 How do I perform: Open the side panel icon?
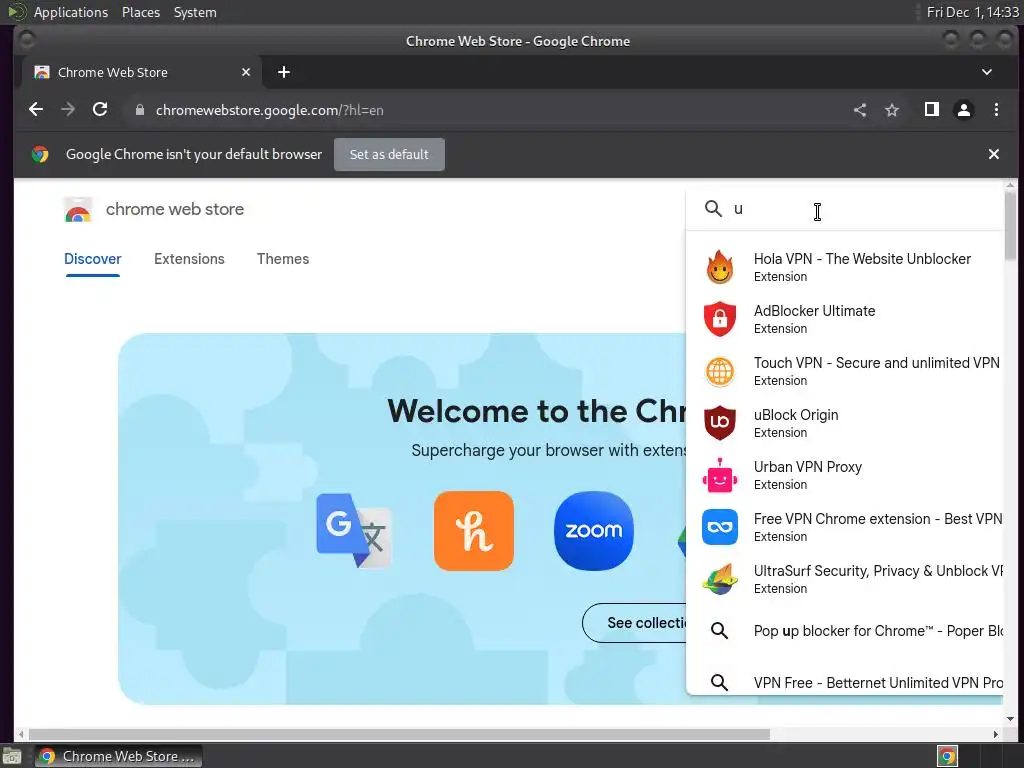932,110
